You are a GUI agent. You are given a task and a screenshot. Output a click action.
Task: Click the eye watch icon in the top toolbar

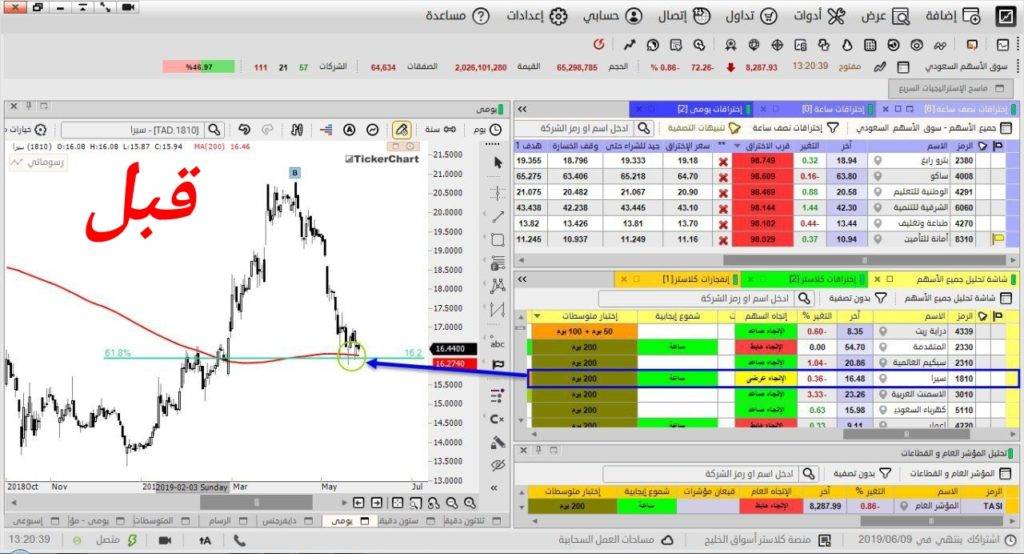917,44
